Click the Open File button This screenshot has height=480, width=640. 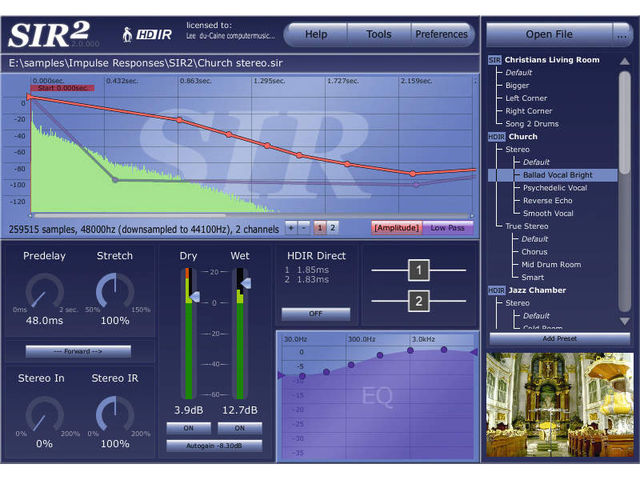(x=549, y=34)
